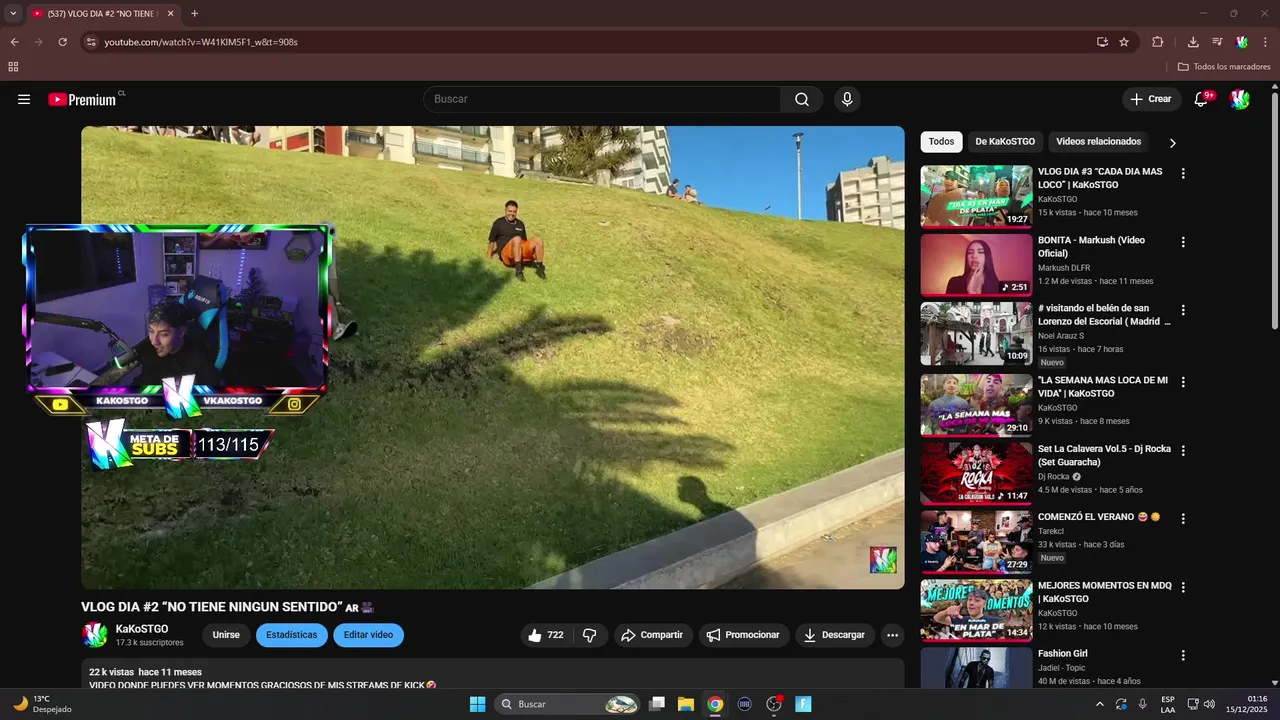
Task: Open Chrome profile avatar in toolbar
Action: pyautogui.click(x=1242, y=42)
